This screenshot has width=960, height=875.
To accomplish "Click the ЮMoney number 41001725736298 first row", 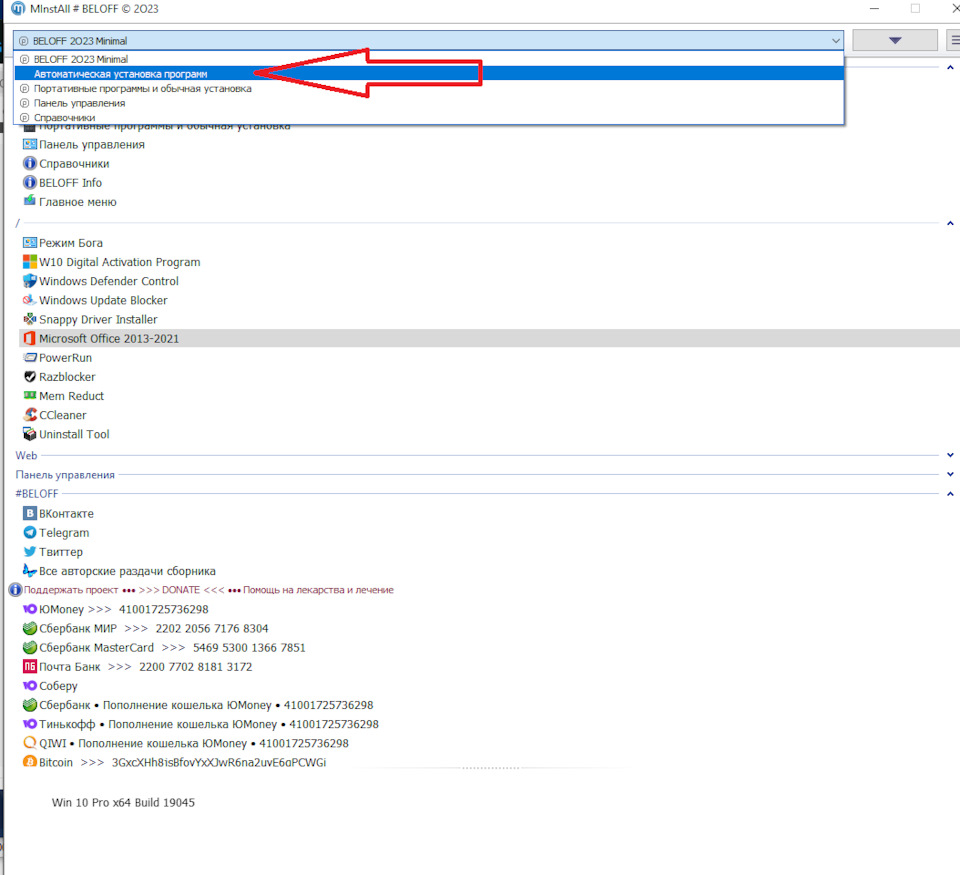I will (x=163, y=609).
